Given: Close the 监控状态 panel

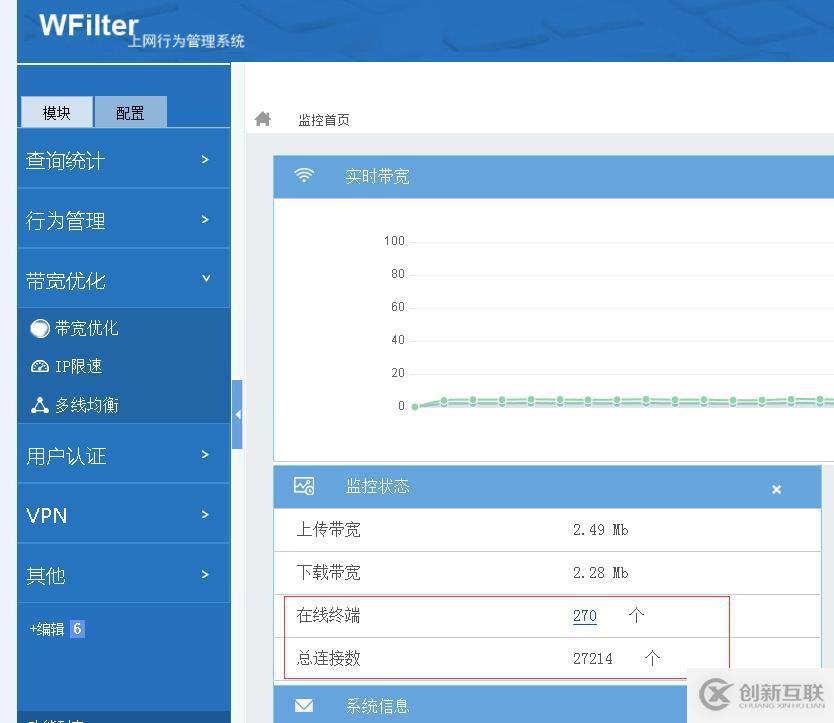Looking at the screenshot, I should point(776,489).
